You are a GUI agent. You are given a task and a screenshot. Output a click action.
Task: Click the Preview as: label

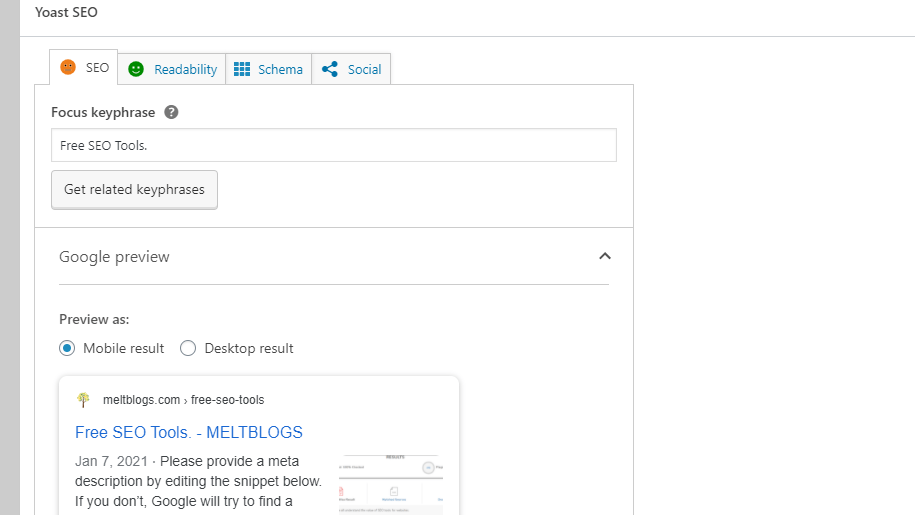94,319
